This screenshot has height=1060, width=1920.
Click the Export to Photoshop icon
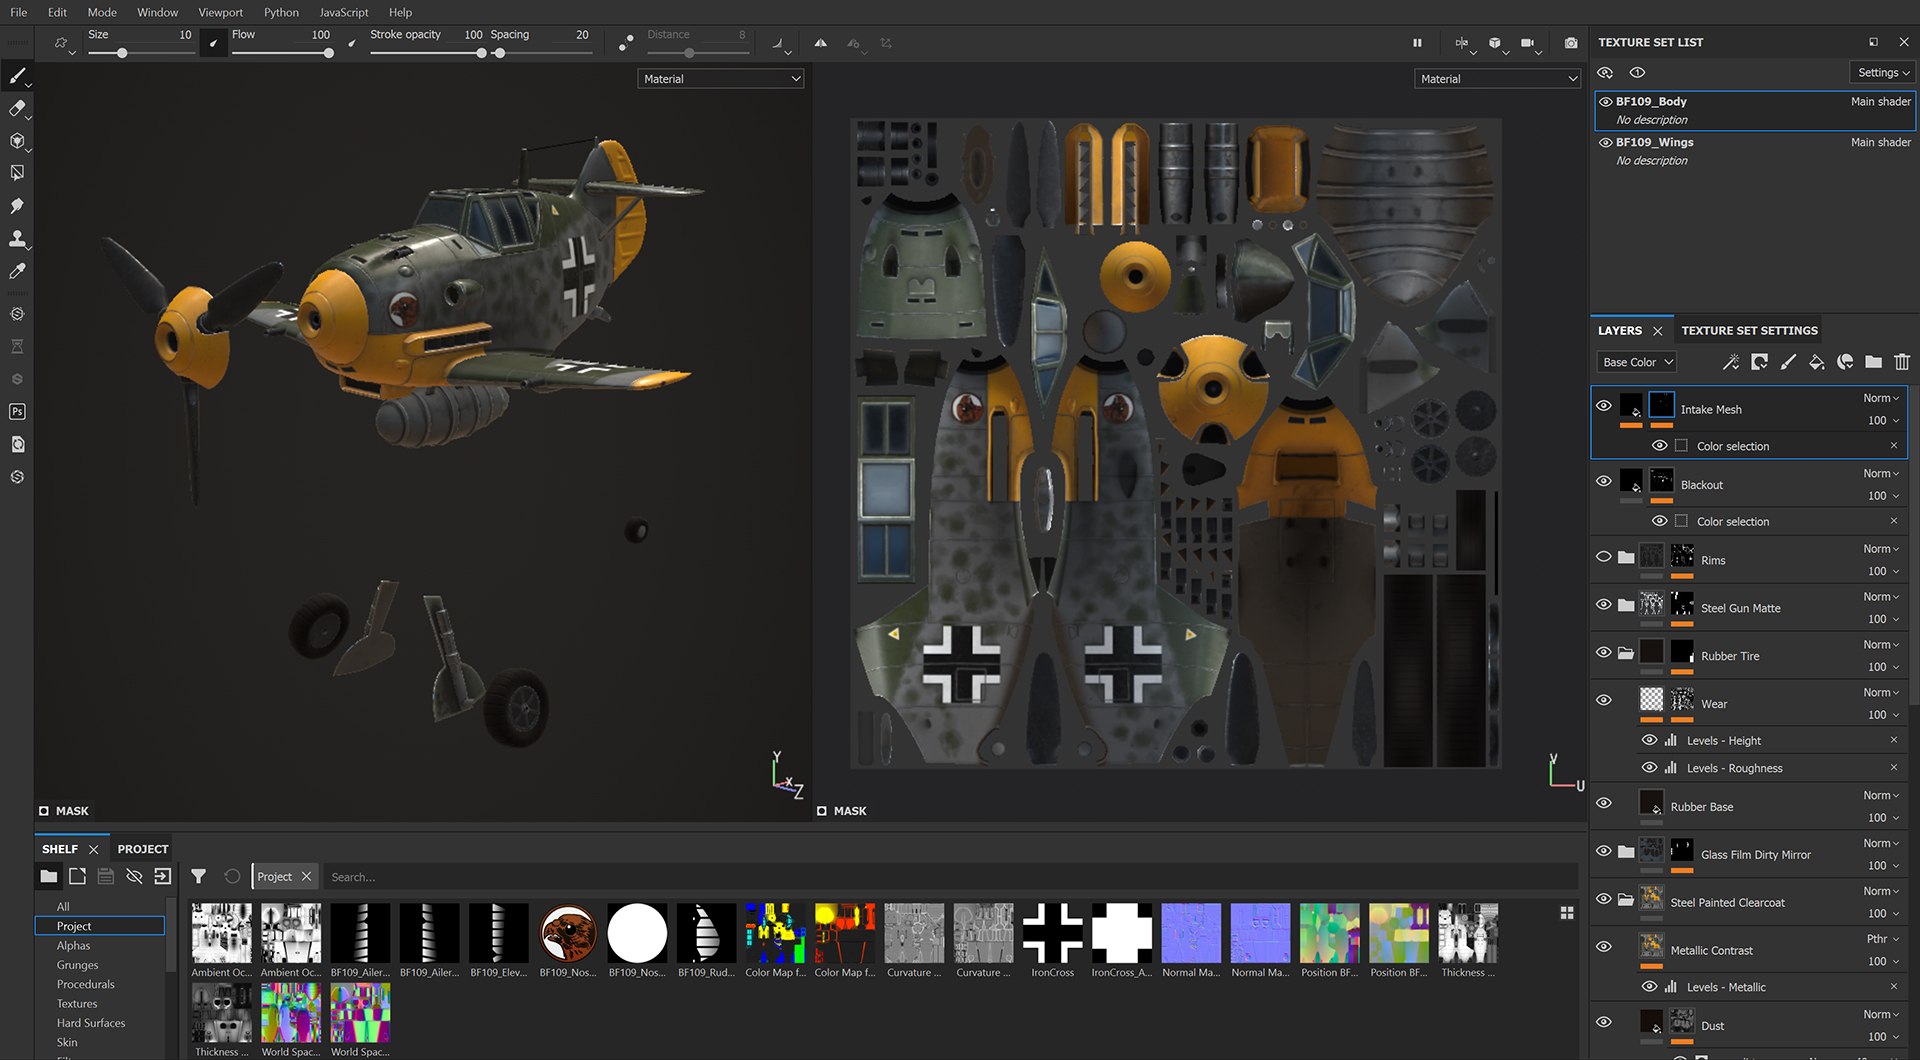click(x=17, y=411)
